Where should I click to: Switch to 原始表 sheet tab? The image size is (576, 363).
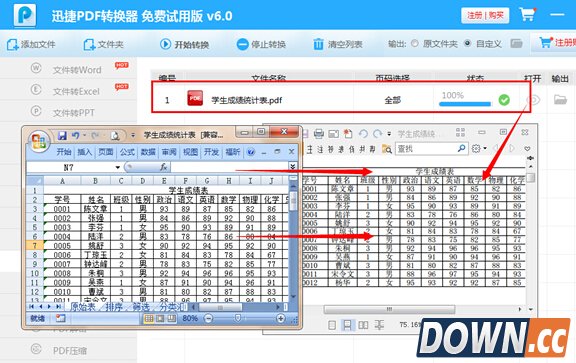click(x=82, y=307)
